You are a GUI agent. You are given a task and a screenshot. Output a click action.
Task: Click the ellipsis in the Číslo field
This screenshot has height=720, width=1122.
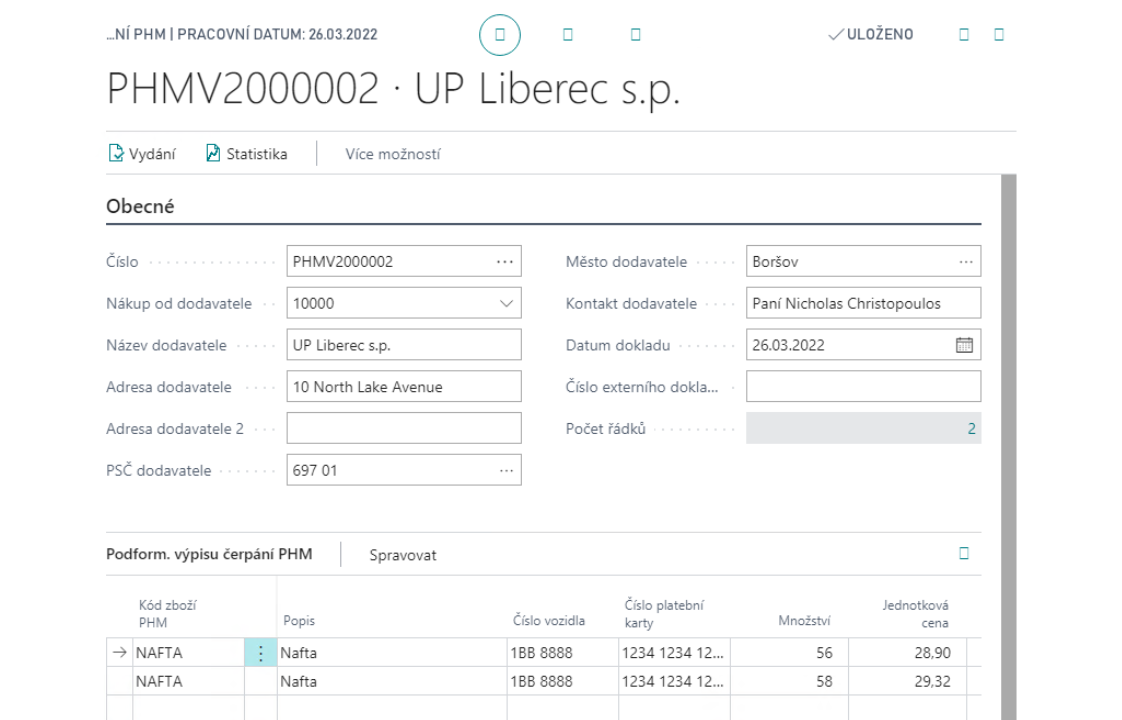point(506,262)
